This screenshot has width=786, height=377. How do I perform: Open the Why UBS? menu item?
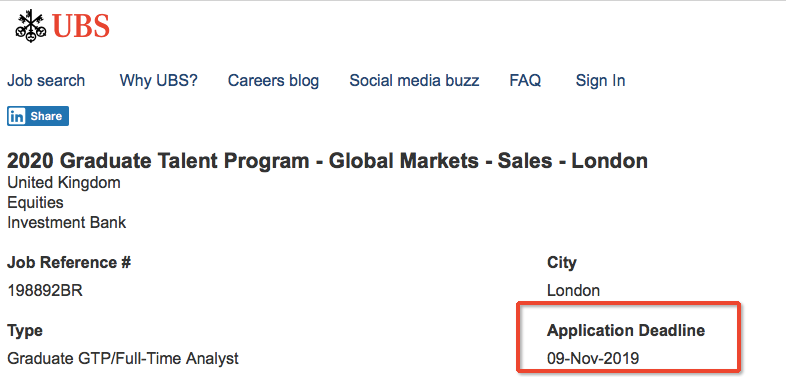click(158, 81)
